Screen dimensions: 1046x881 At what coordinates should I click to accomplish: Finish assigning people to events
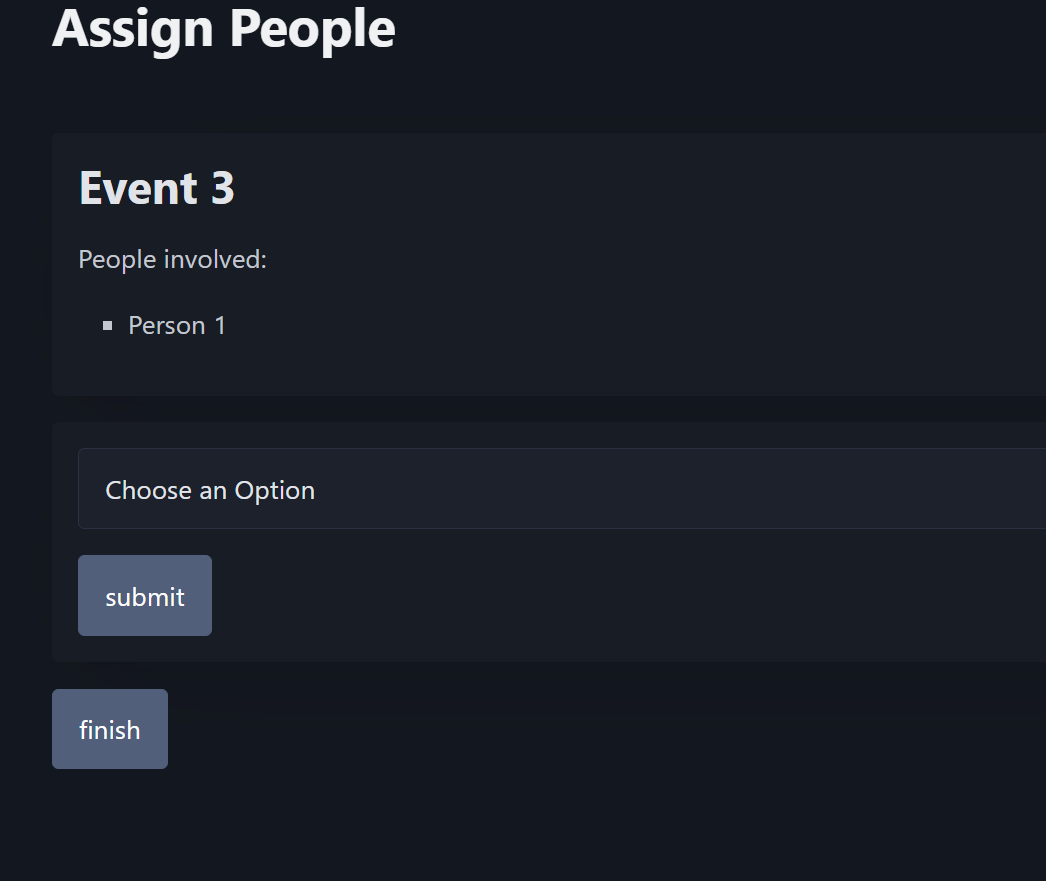click(109, 729)
